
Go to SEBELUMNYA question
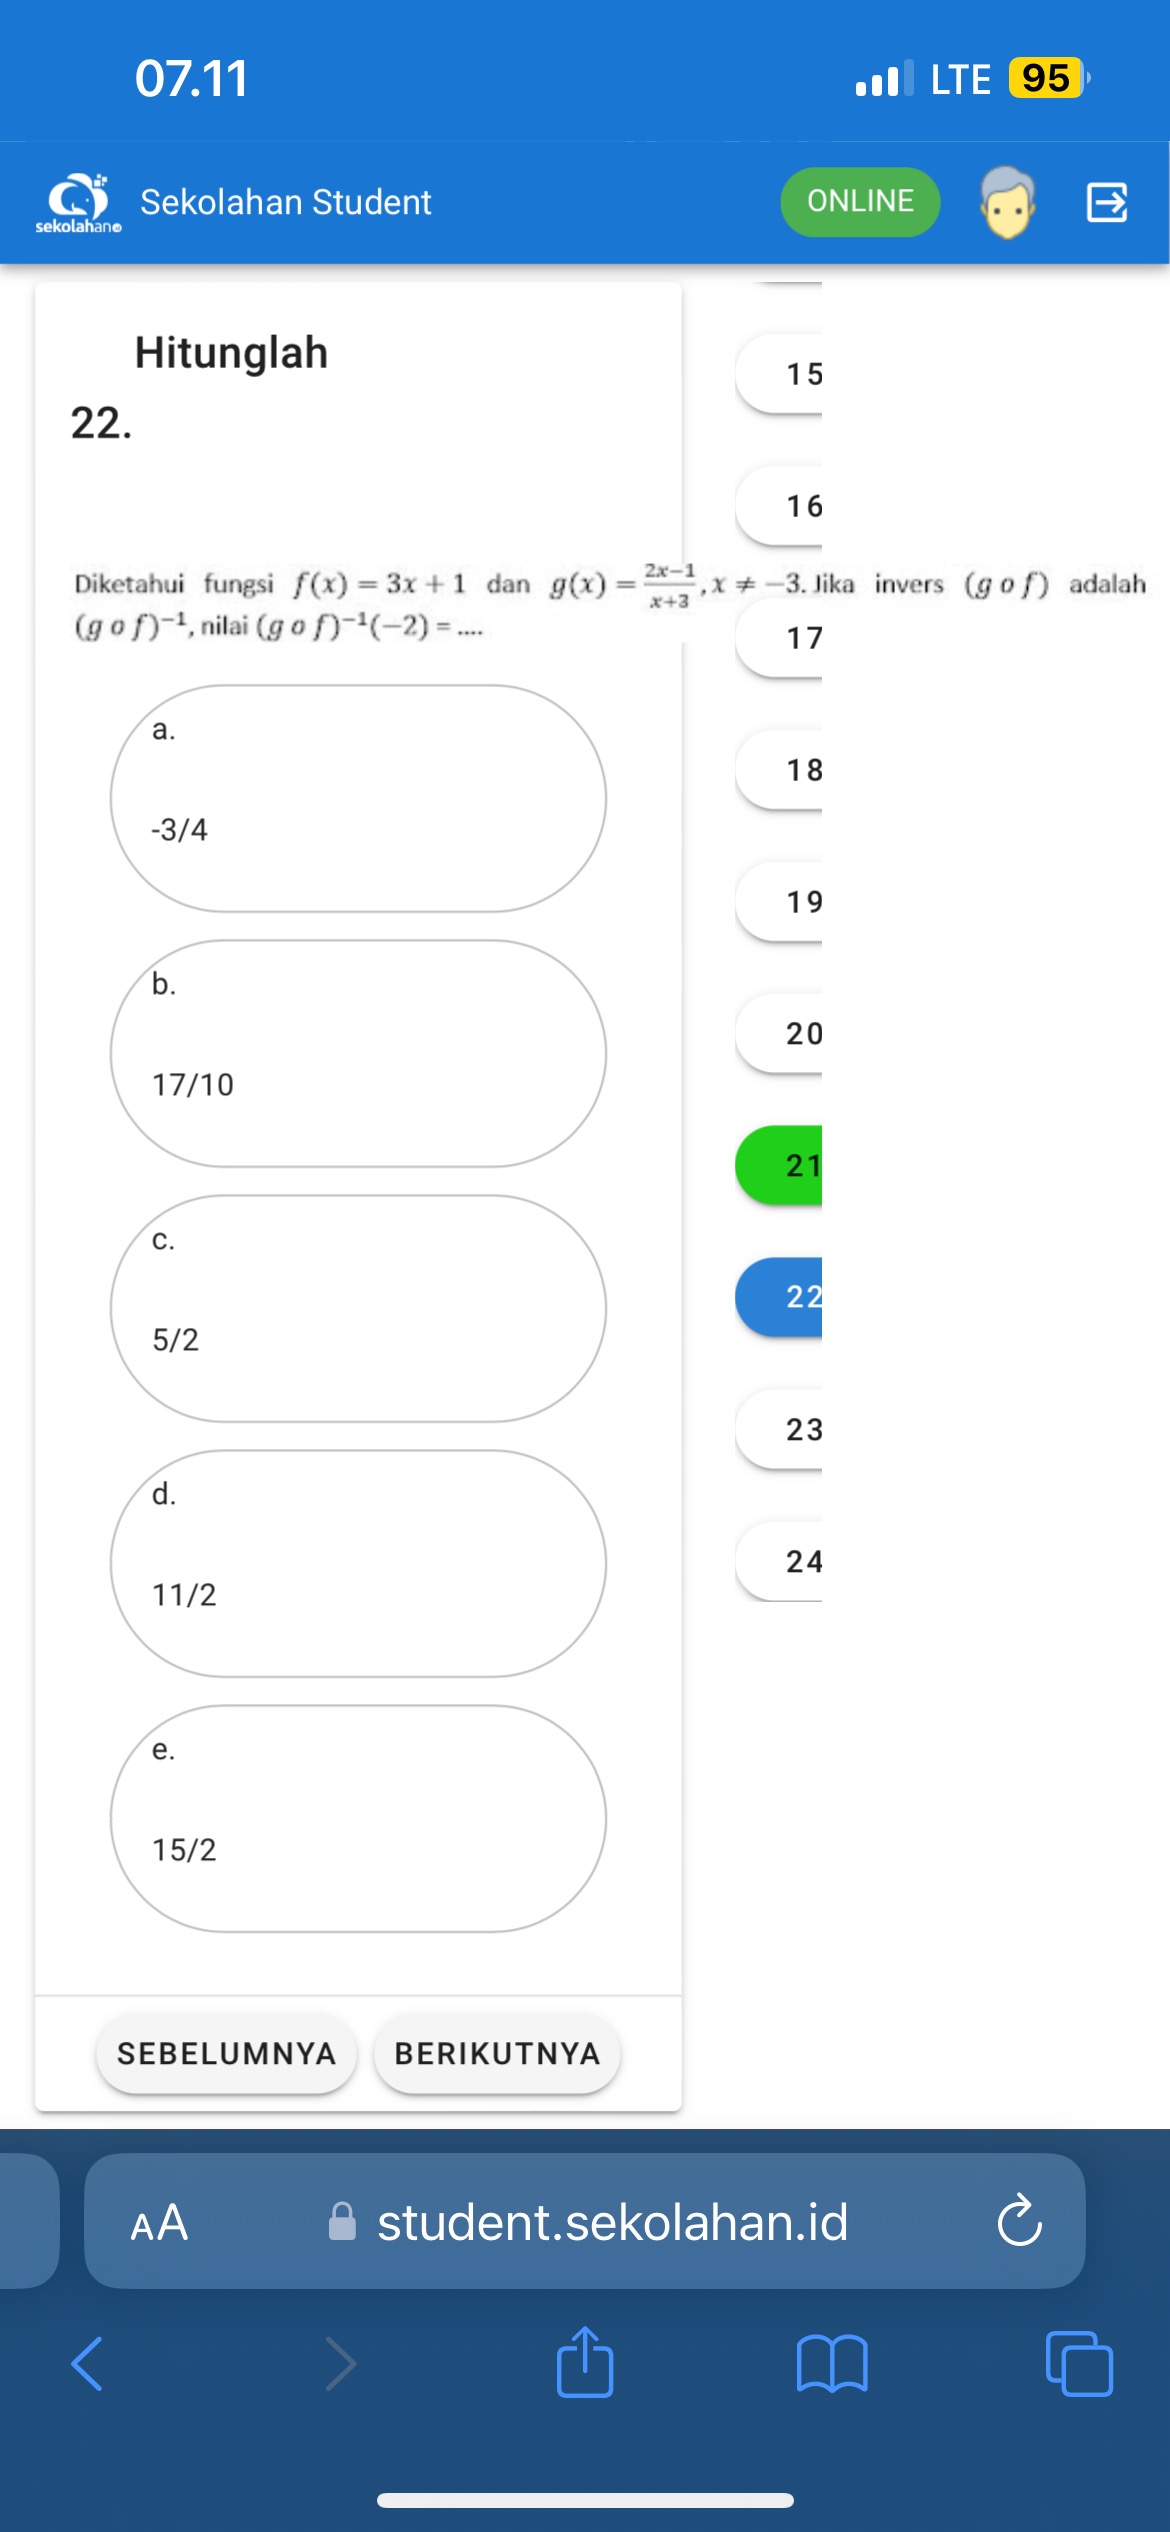pos(226,2053)
